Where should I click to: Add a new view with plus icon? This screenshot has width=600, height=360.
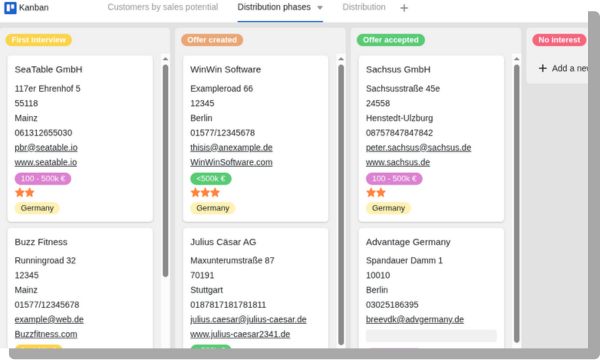404,8
